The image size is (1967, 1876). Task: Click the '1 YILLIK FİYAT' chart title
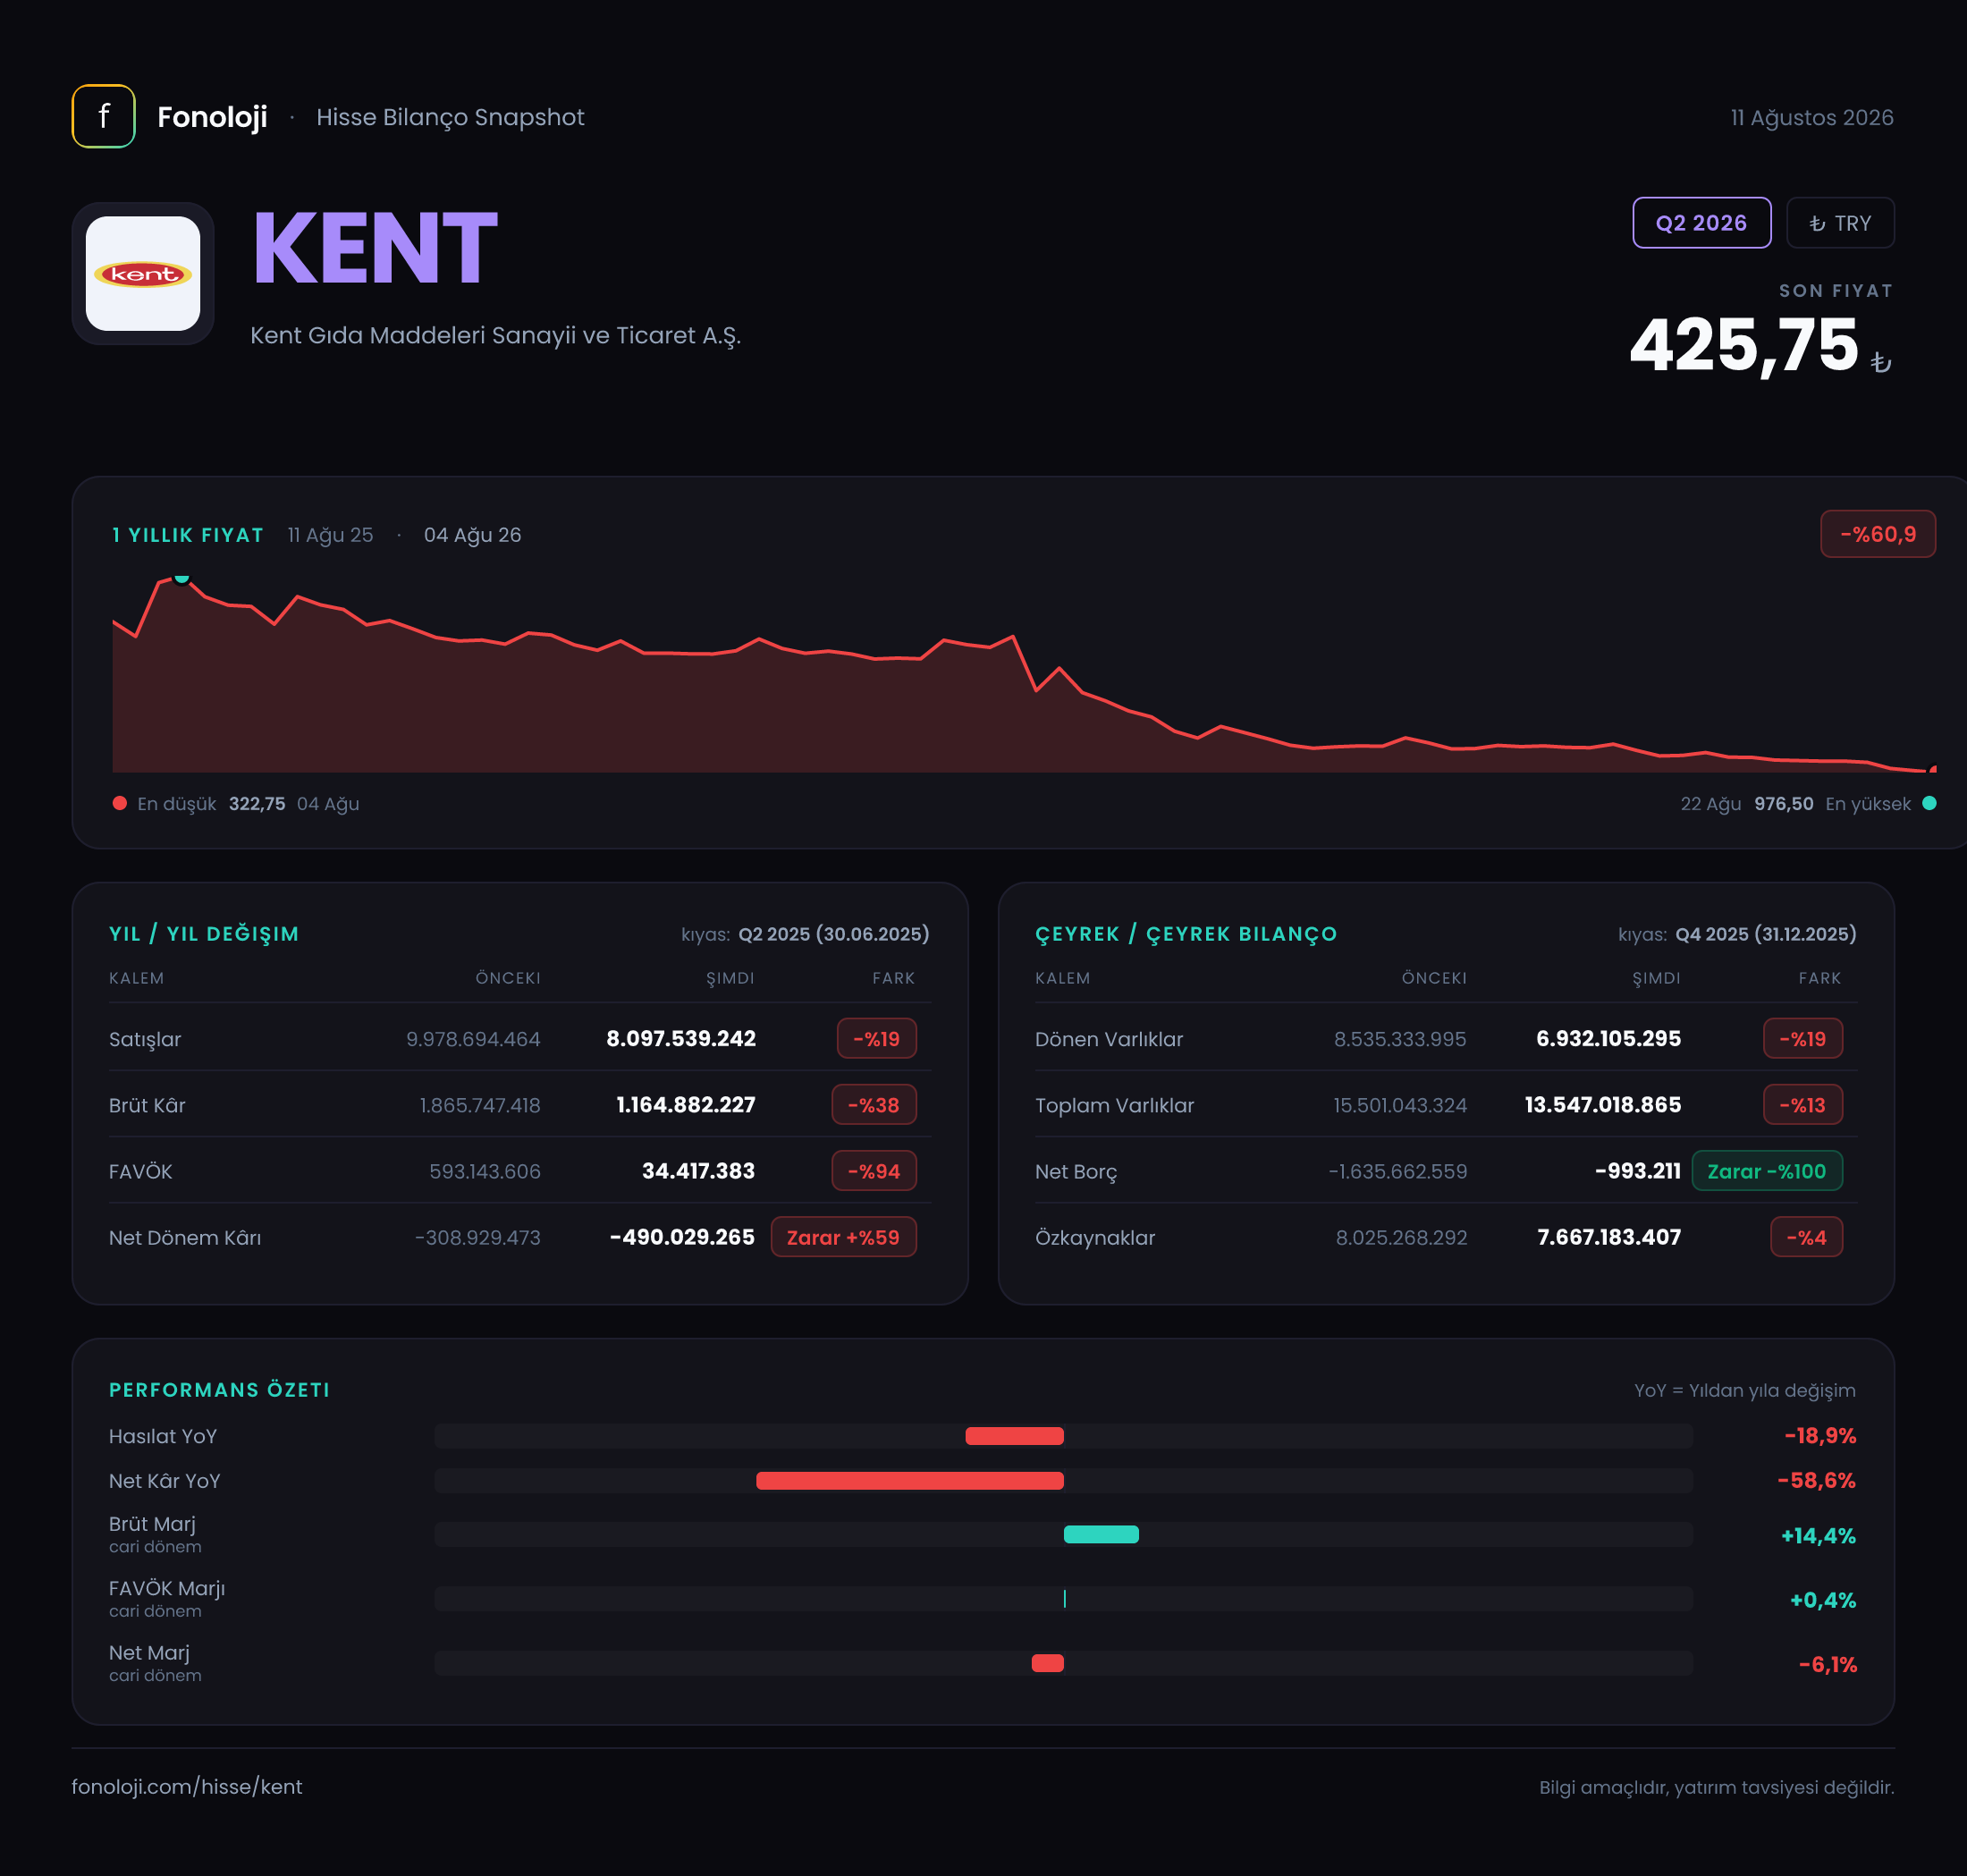pyautogui.click(x=188, y=535)
